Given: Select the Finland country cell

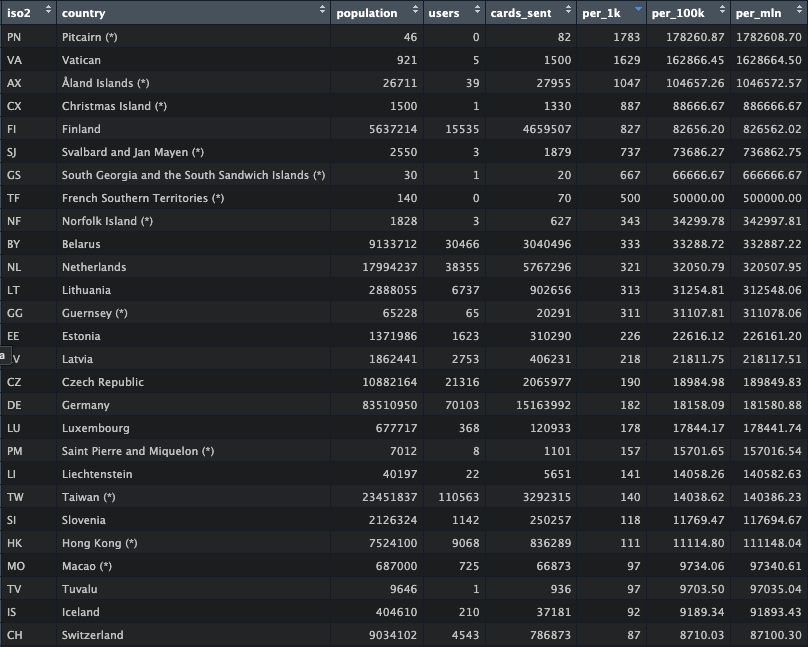Looking at the screenshot, I should coord(81,129).
